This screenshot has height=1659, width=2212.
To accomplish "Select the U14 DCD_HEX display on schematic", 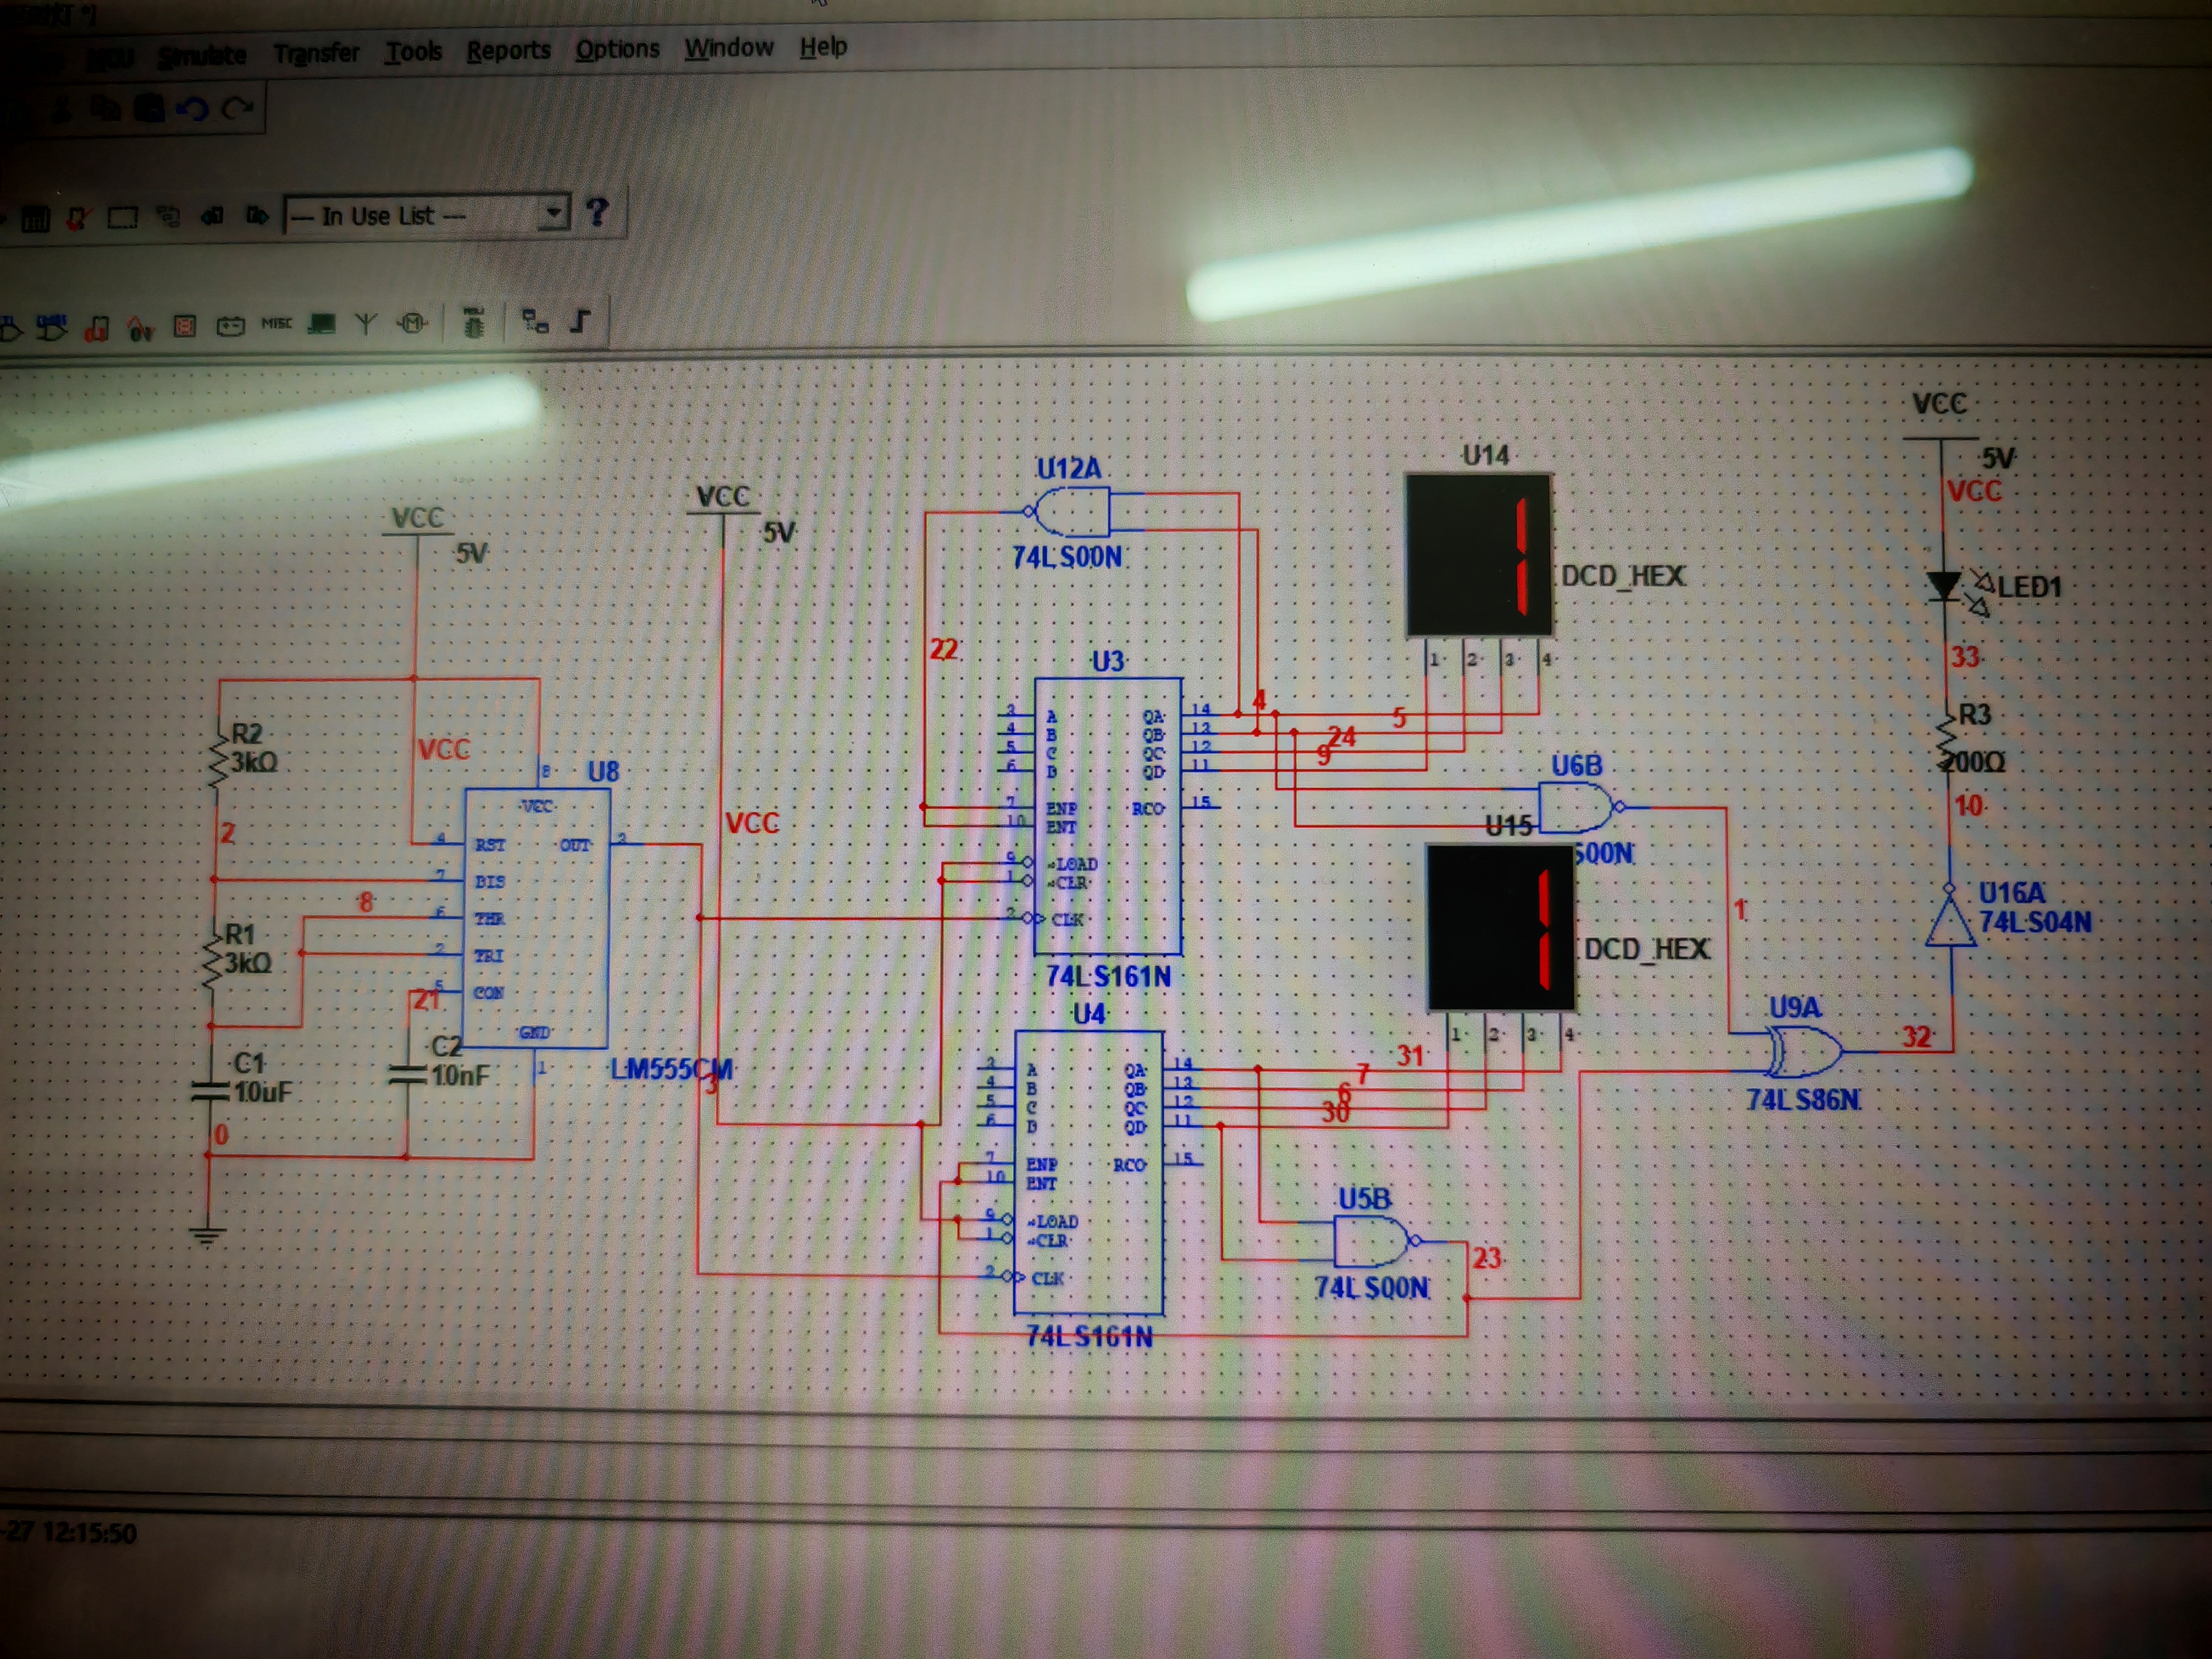I will pos(1478,555).
